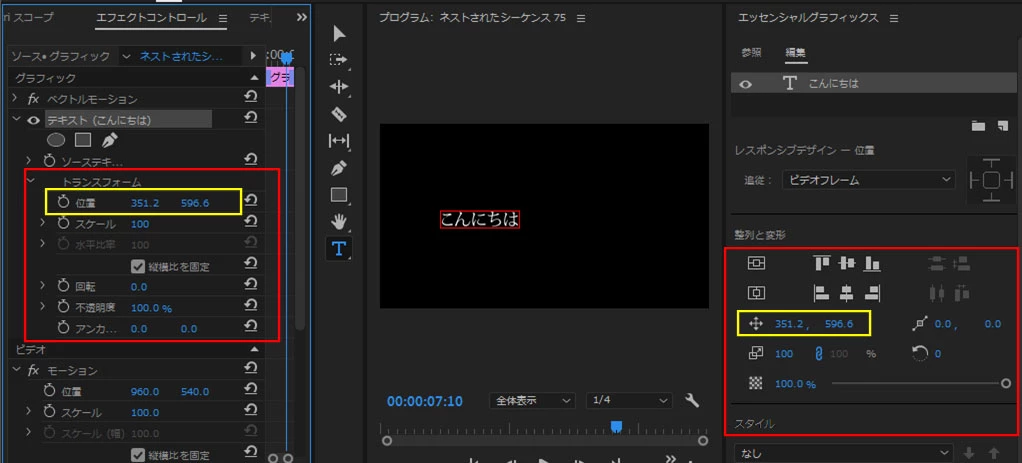The image size is (1022, 463).
Task: Create ellipse mask under the text effect
Action: tap(57, 140)
